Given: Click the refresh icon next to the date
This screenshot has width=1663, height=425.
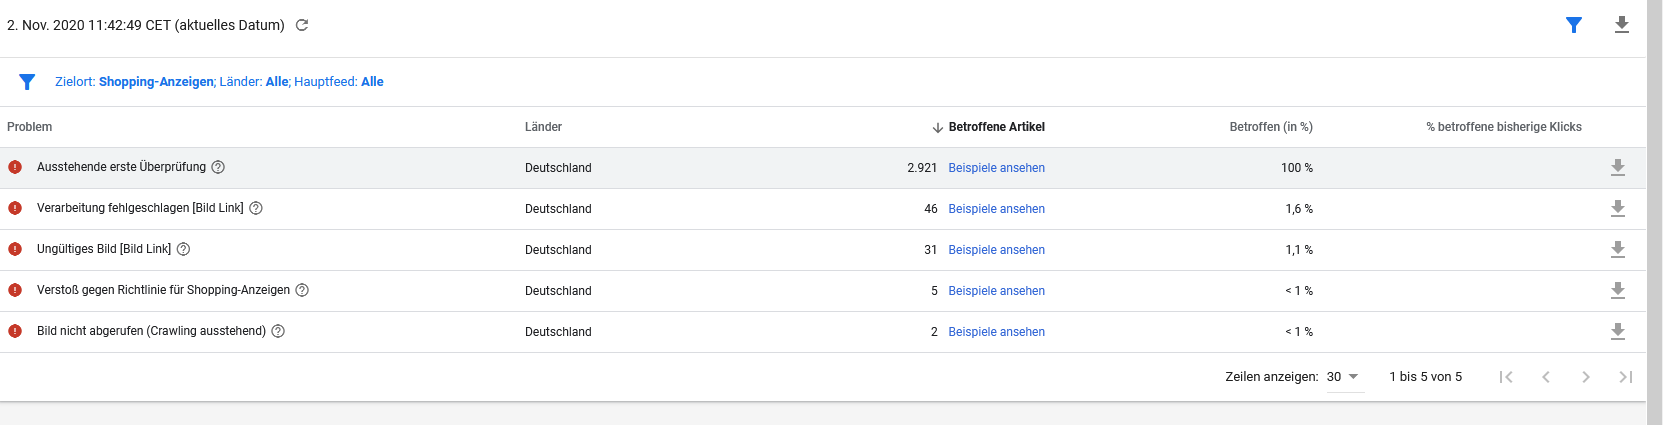Looking at the screenshot, I should 302,25.
